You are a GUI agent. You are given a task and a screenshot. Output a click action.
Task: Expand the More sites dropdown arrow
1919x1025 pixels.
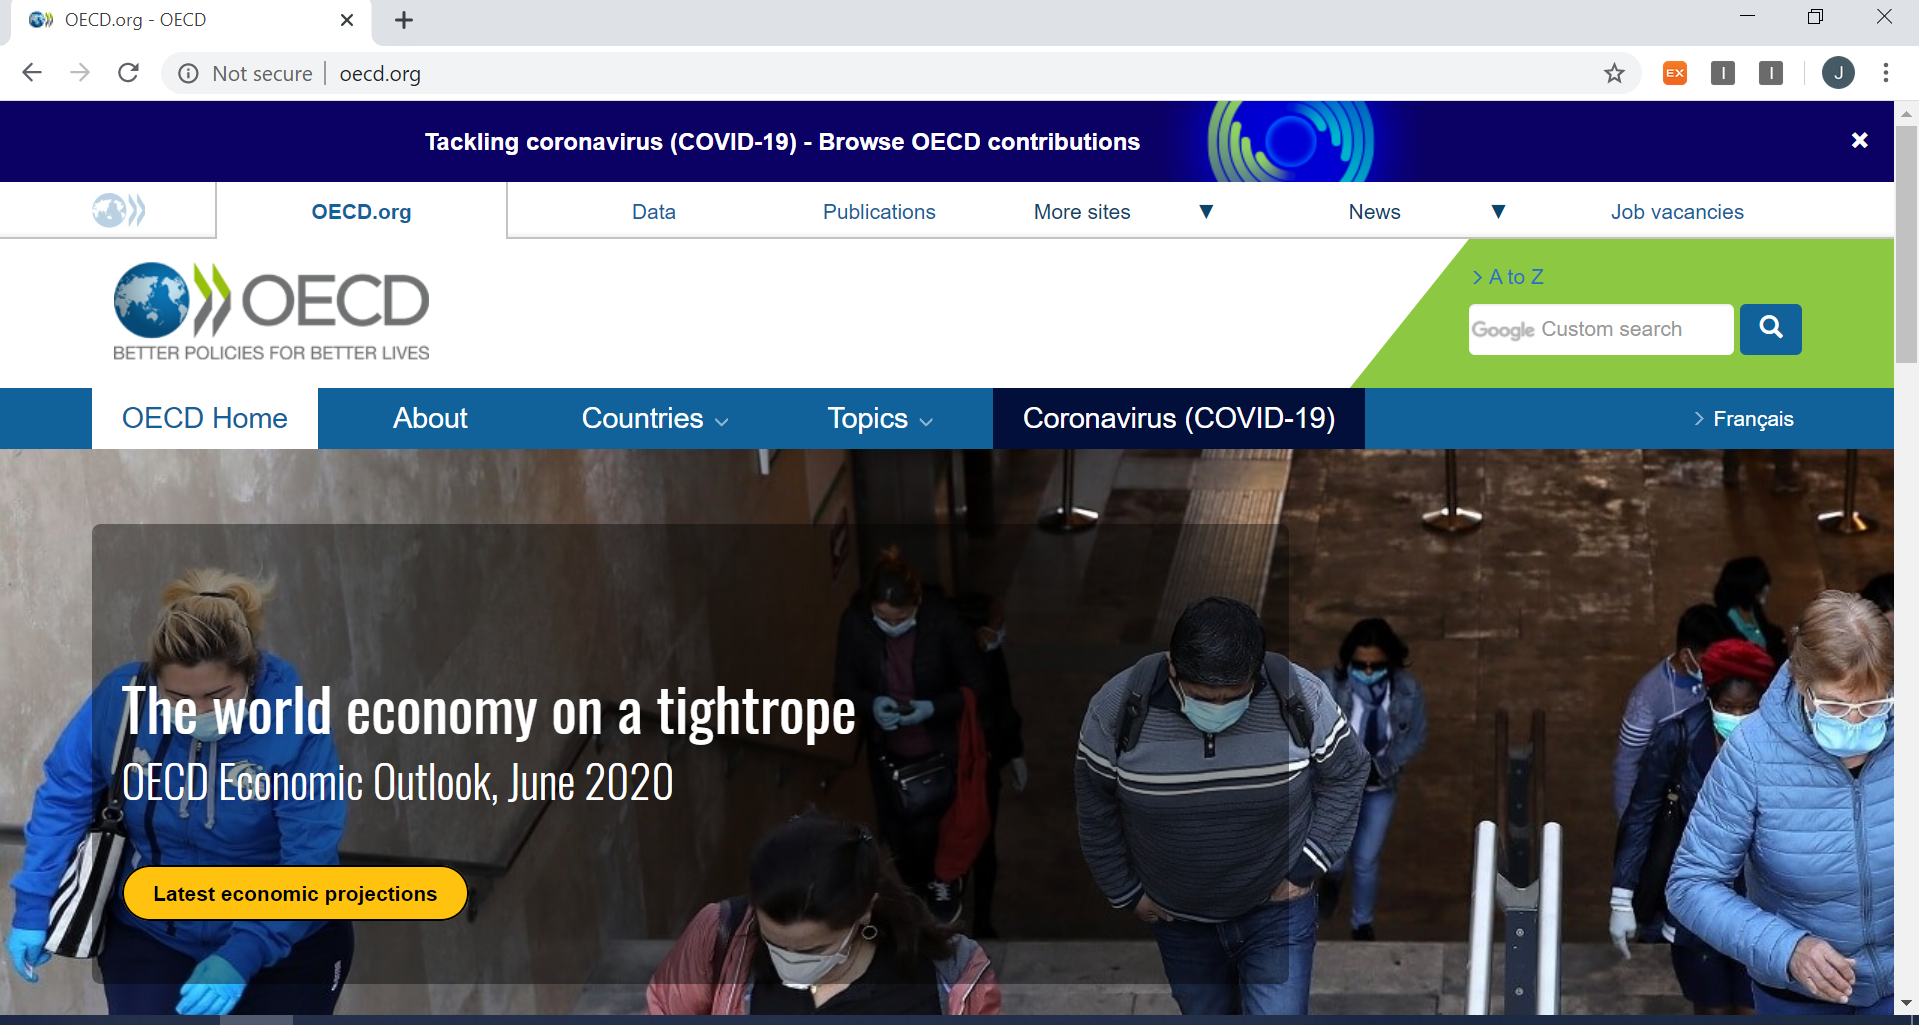pos(1206,212)
